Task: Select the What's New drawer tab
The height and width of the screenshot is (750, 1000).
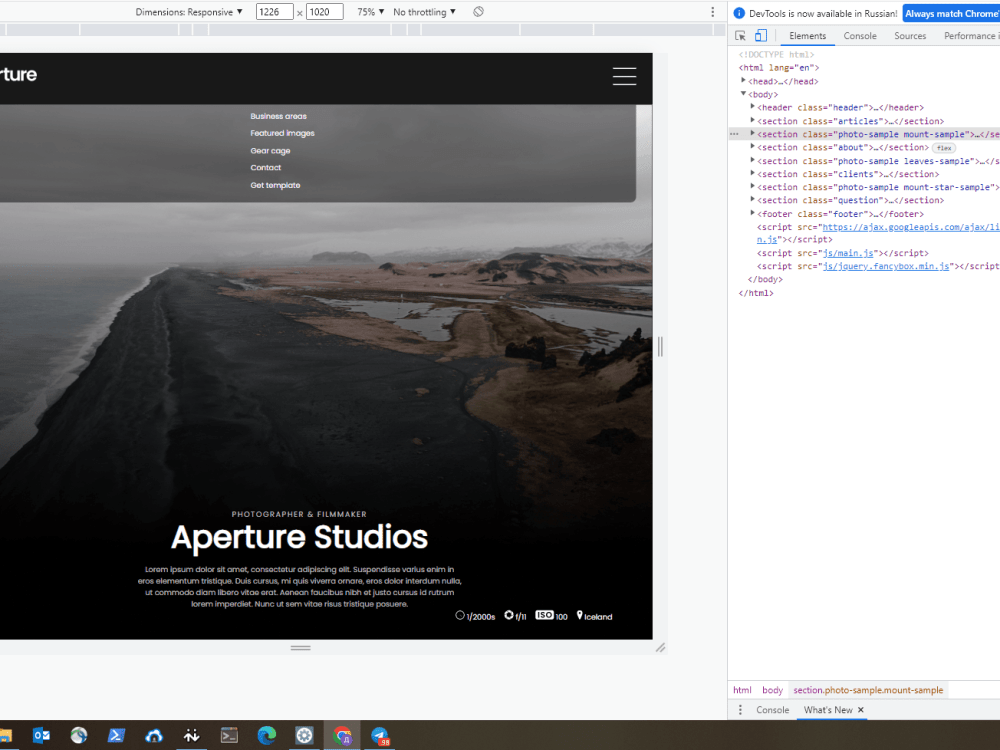Action: [828, 710]
